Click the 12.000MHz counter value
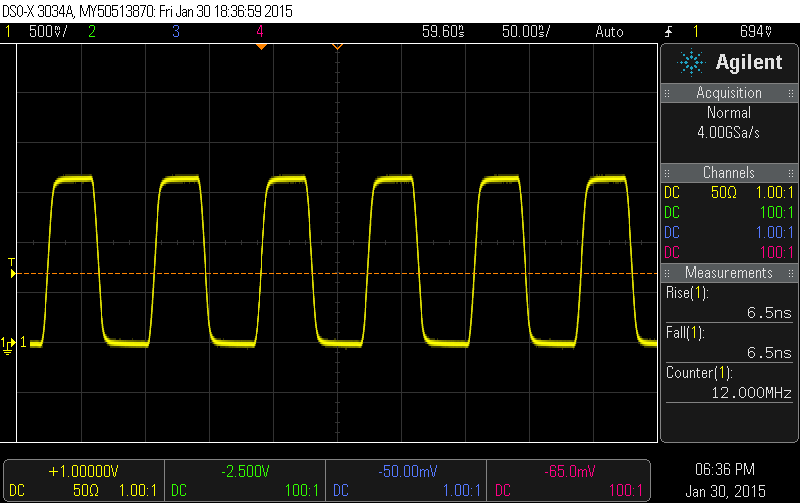Viewport: 800px width, 503px height. pyautogui.click(x=752, y=393)
